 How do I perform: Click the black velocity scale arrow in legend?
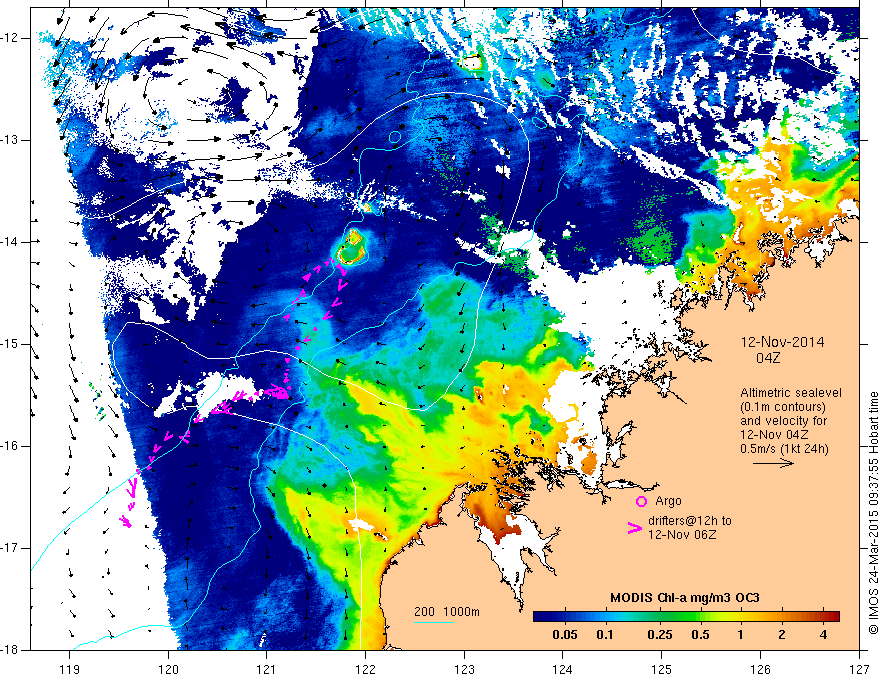773,463
